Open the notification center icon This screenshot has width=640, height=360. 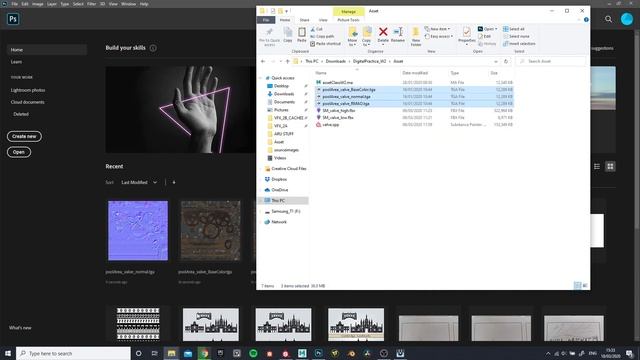[x=629, y=353]
